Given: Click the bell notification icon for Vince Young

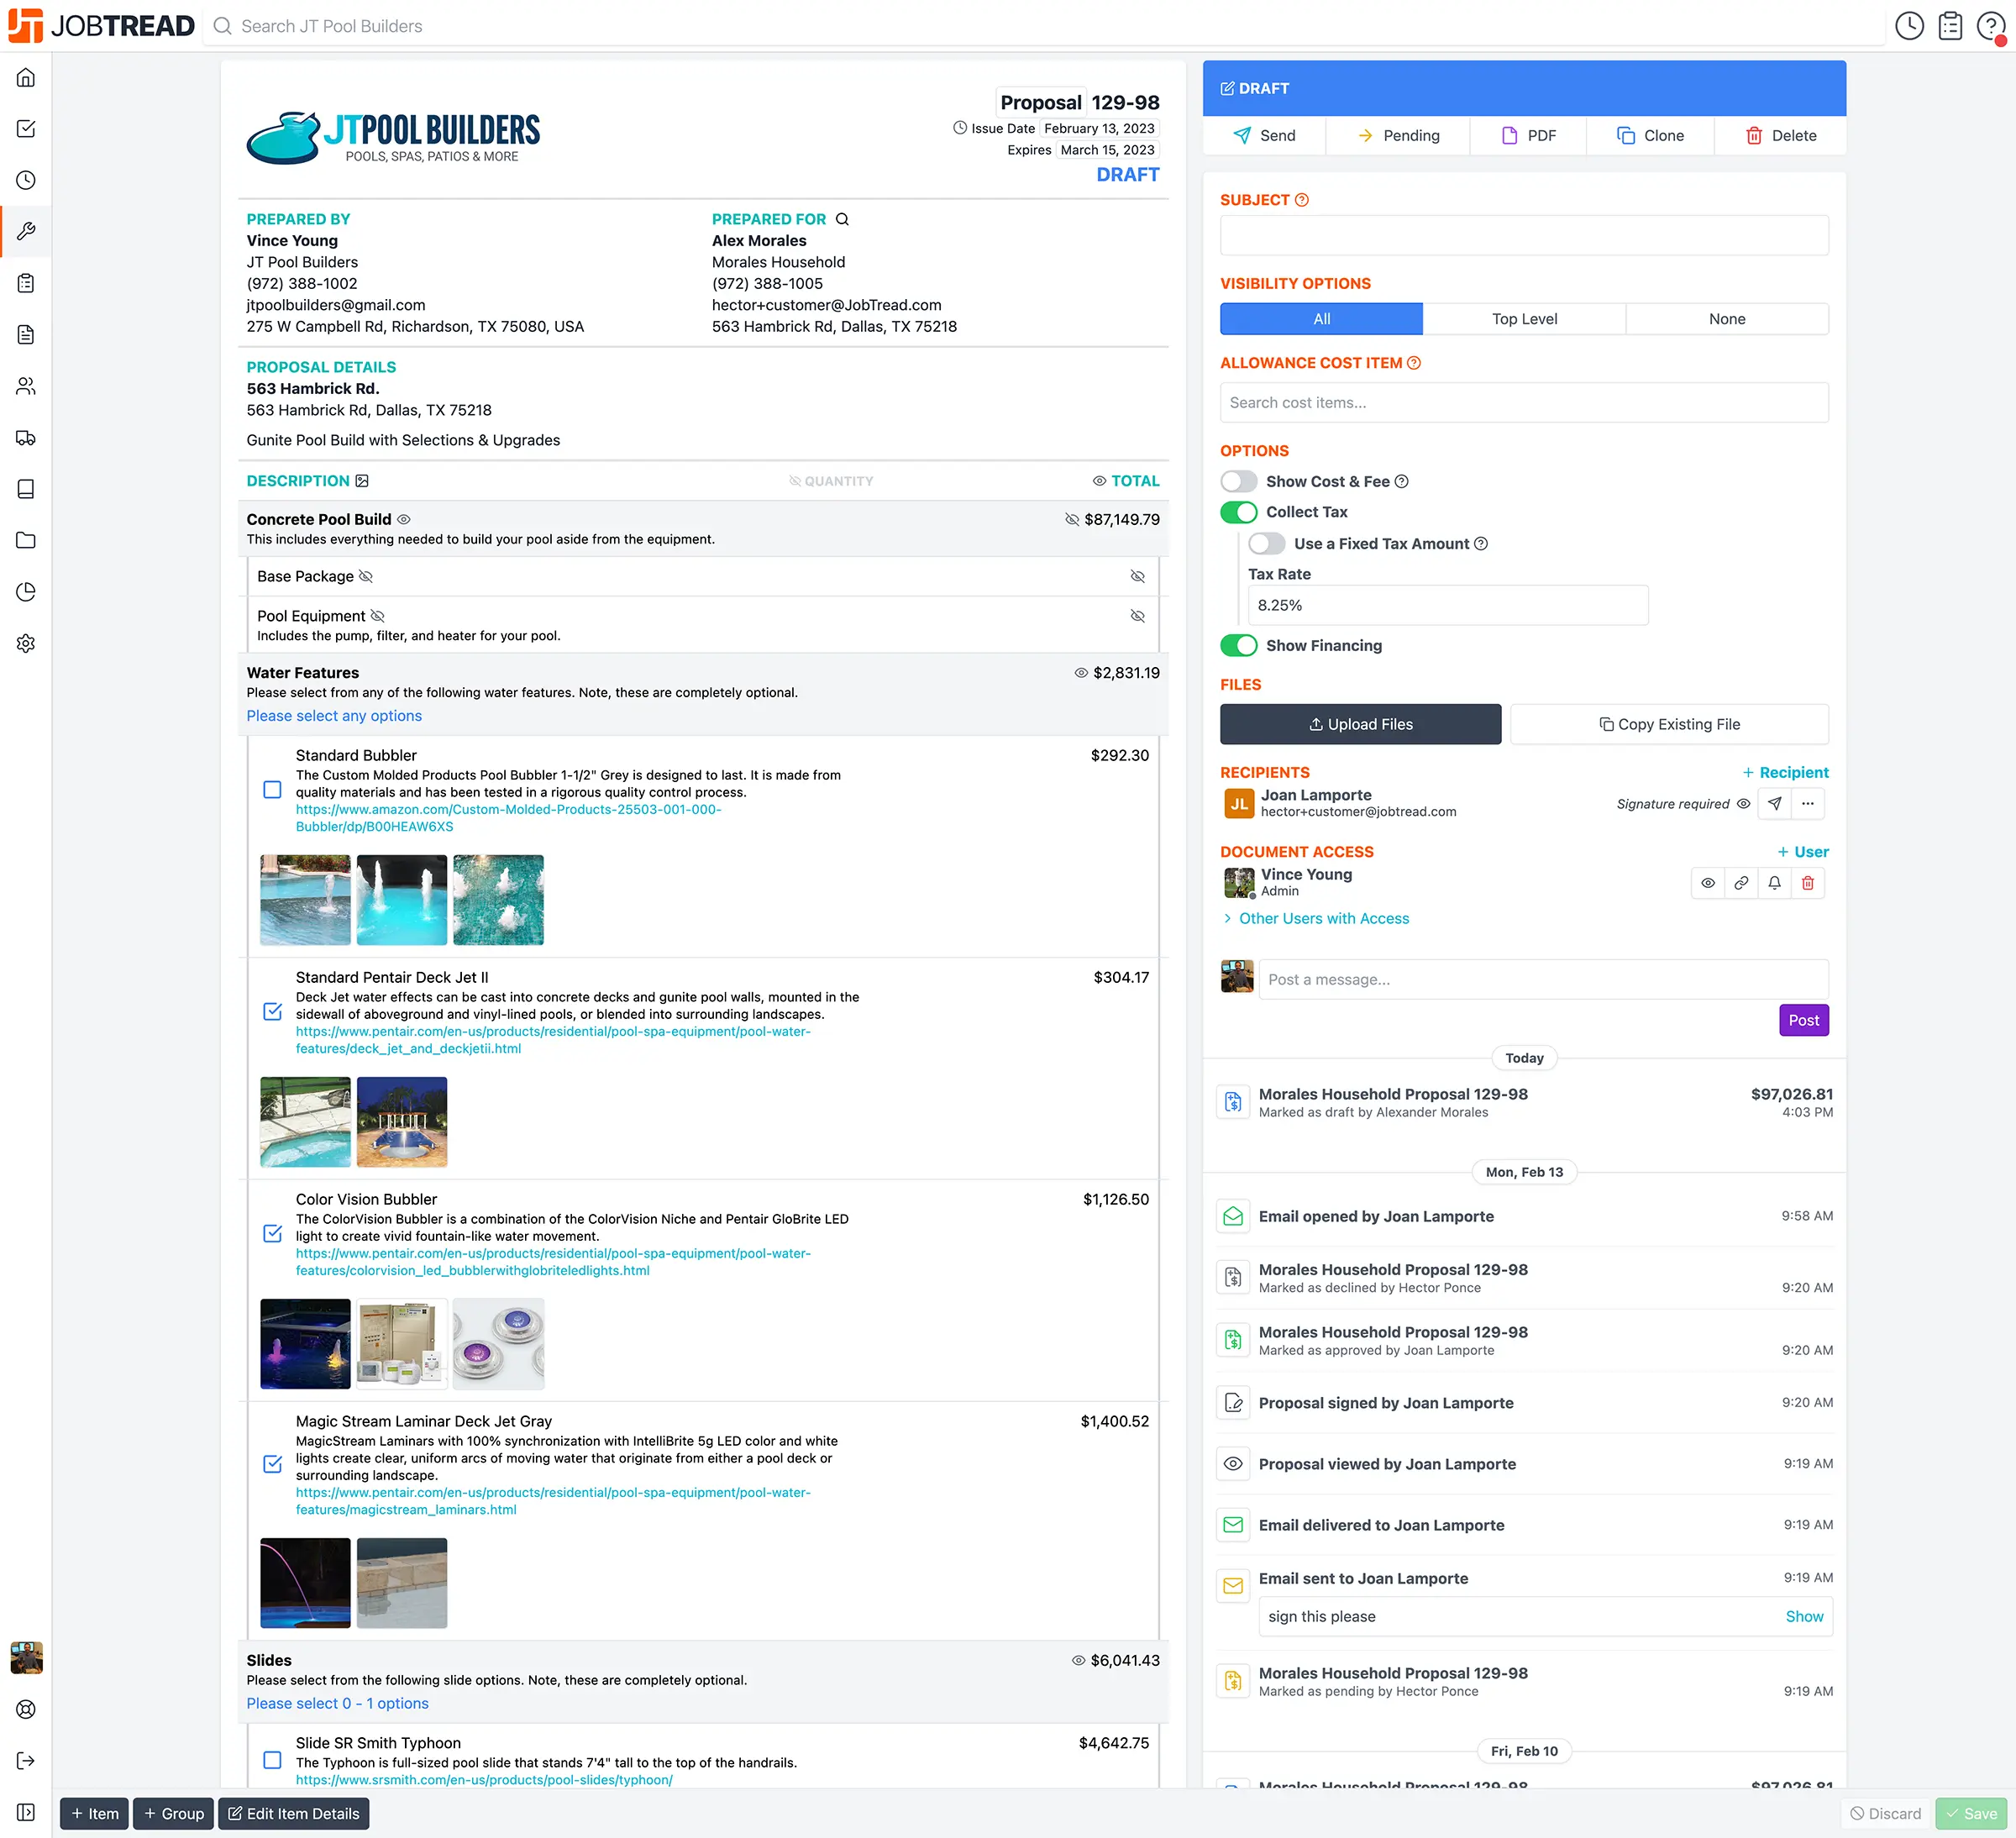Looking at the screenshot, I should coord(1774,883).
